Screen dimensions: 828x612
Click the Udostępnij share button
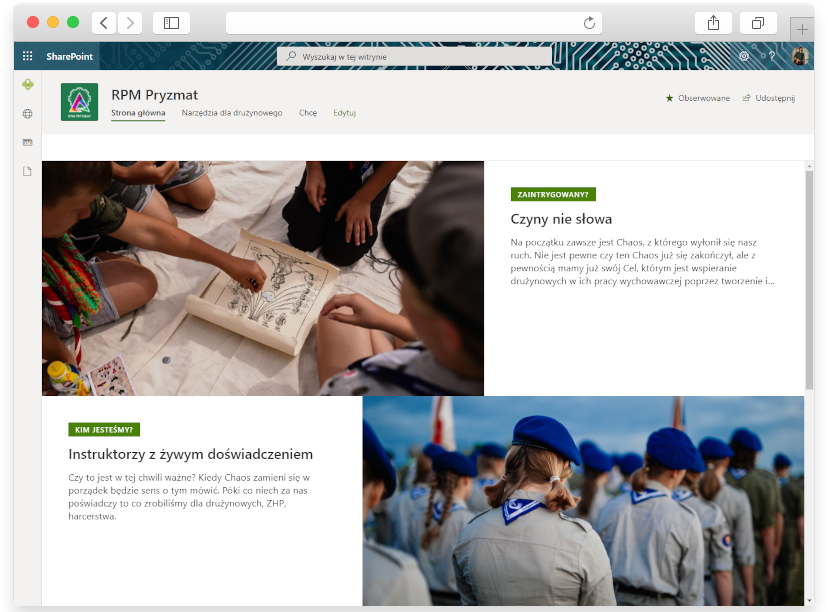(x=769, y=98)
